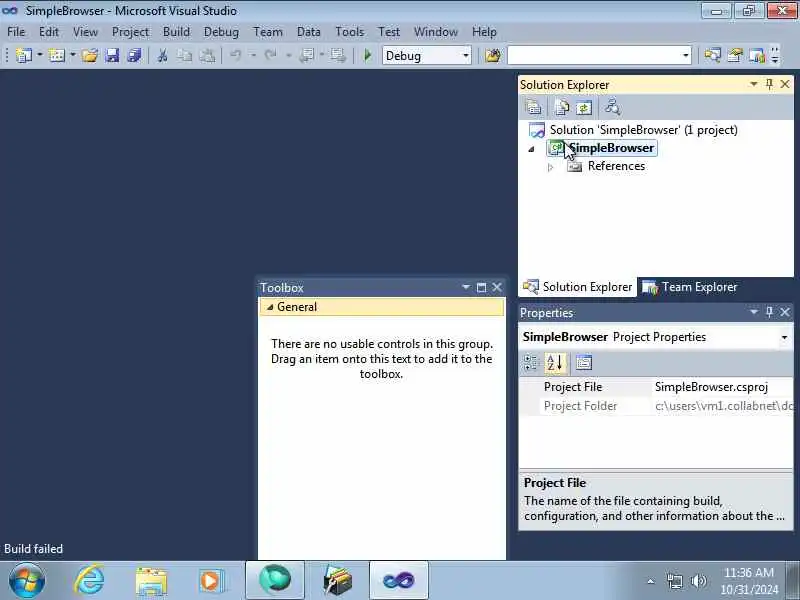800x600 pixels.
Task: Click the Copy toolbar icon
Action: [185, 55]
